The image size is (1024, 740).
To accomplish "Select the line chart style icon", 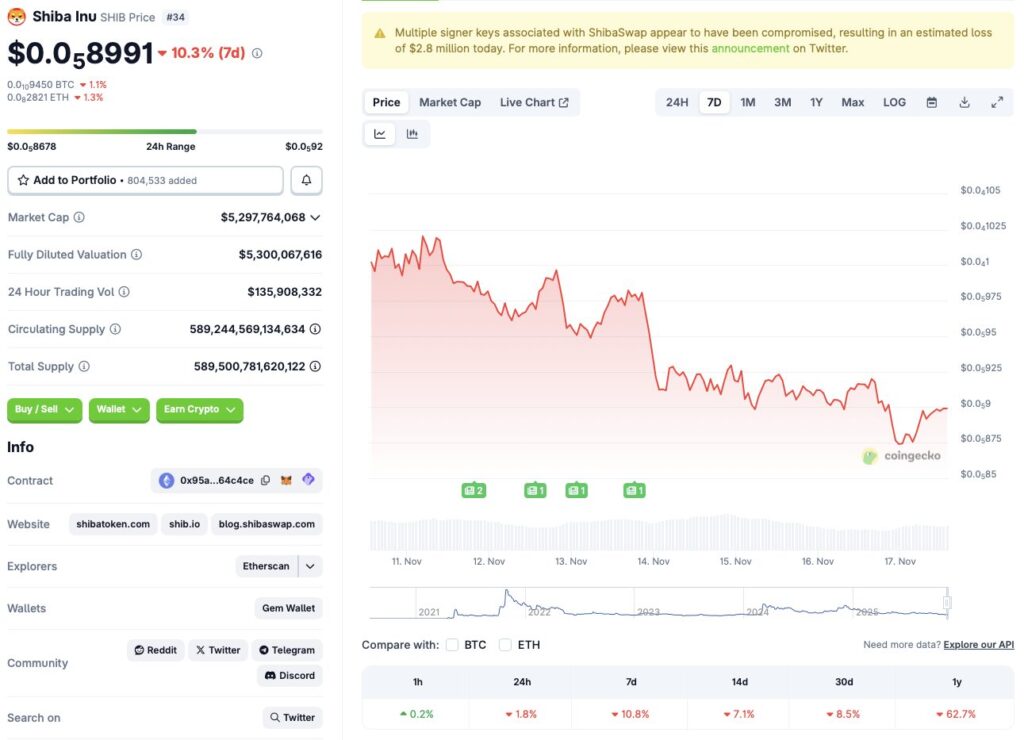I will pyautogui.click(x=379, y=133).
